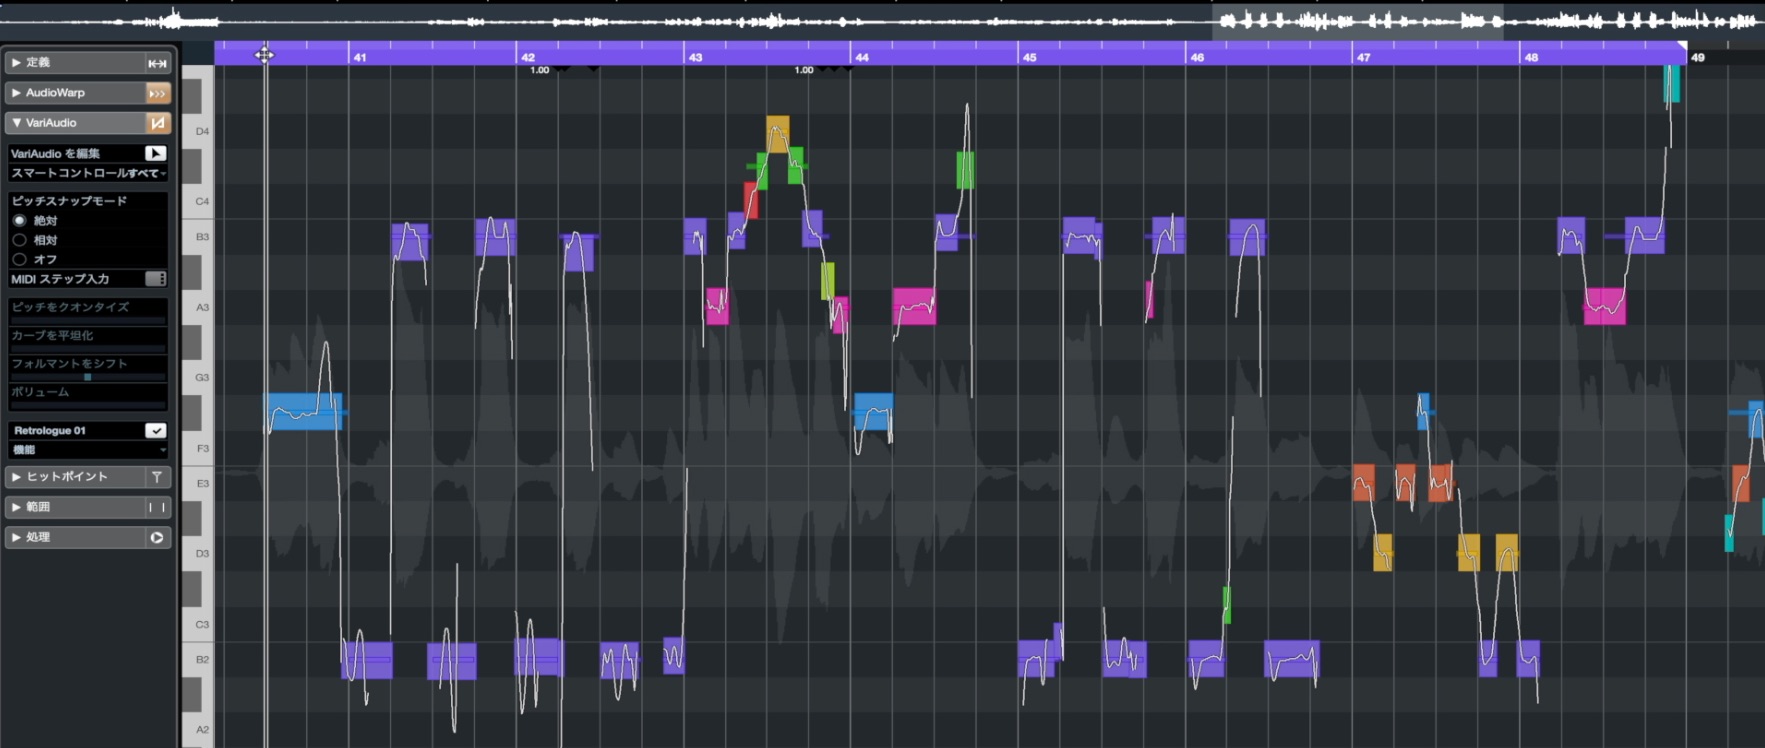Screen dimensions: 1765x748
Task: Select the small blue segment in bar 47
Action: pyautogui.click(x=1423, y=412)
